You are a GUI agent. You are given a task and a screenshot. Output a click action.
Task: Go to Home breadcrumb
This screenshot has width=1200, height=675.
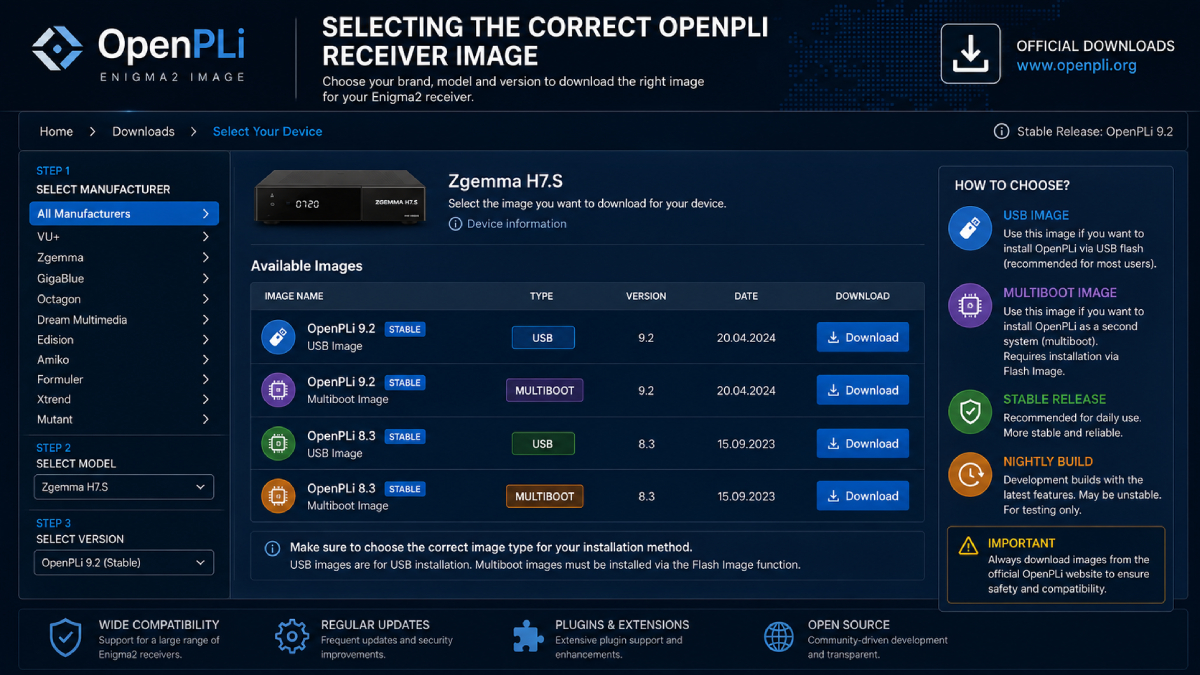(x=56, y=131)
